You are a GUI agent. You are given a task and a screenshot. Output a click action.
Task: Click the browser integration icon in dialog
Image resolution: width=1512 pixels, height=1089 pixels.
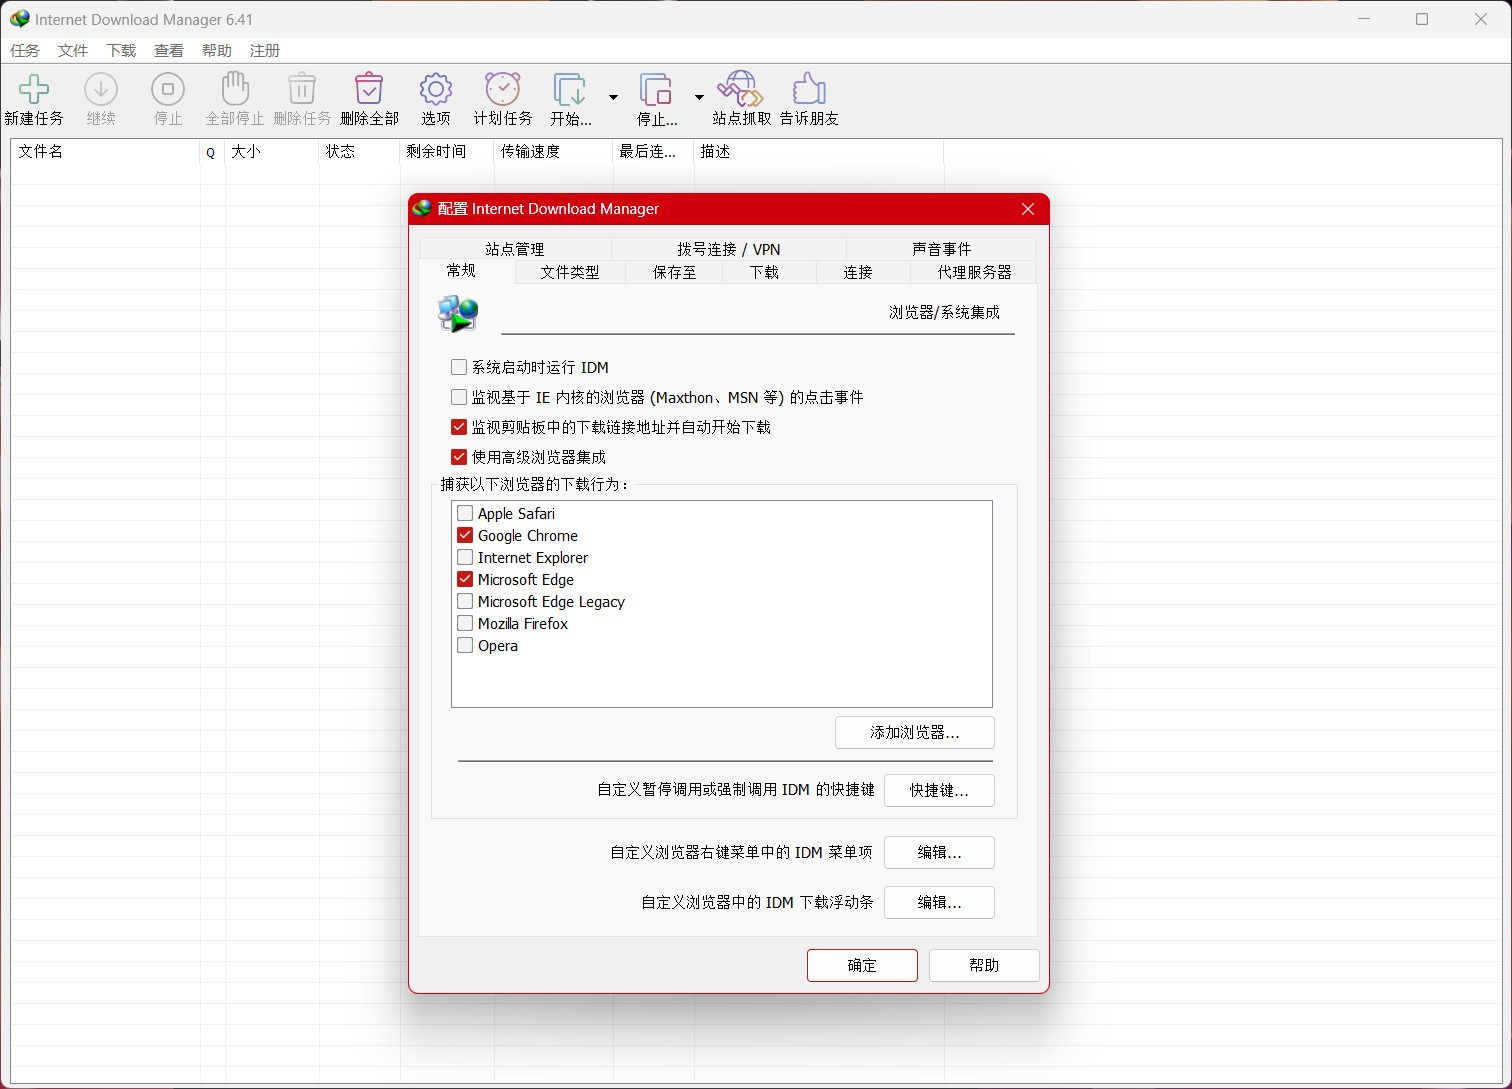[458, 314]
